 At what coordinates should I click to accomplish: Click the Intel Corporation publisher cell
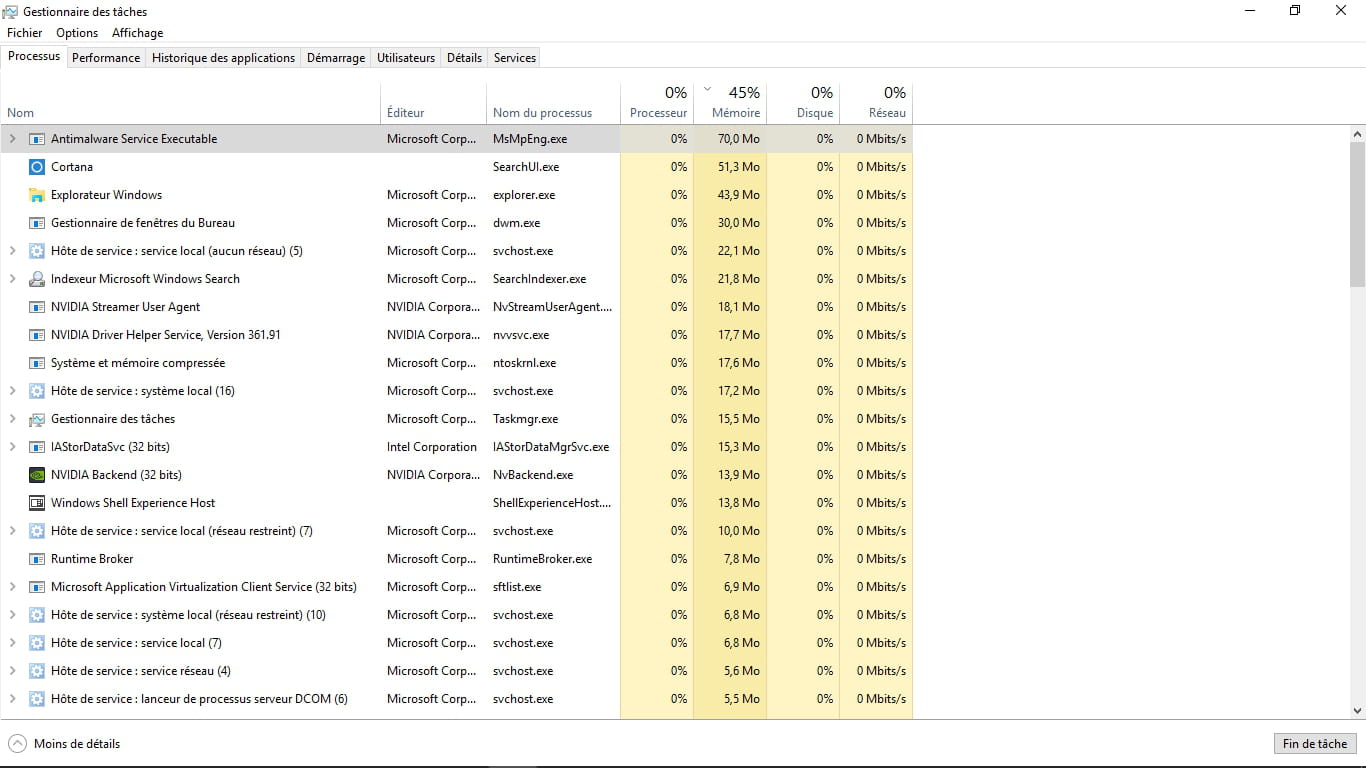tap(432, 447)
